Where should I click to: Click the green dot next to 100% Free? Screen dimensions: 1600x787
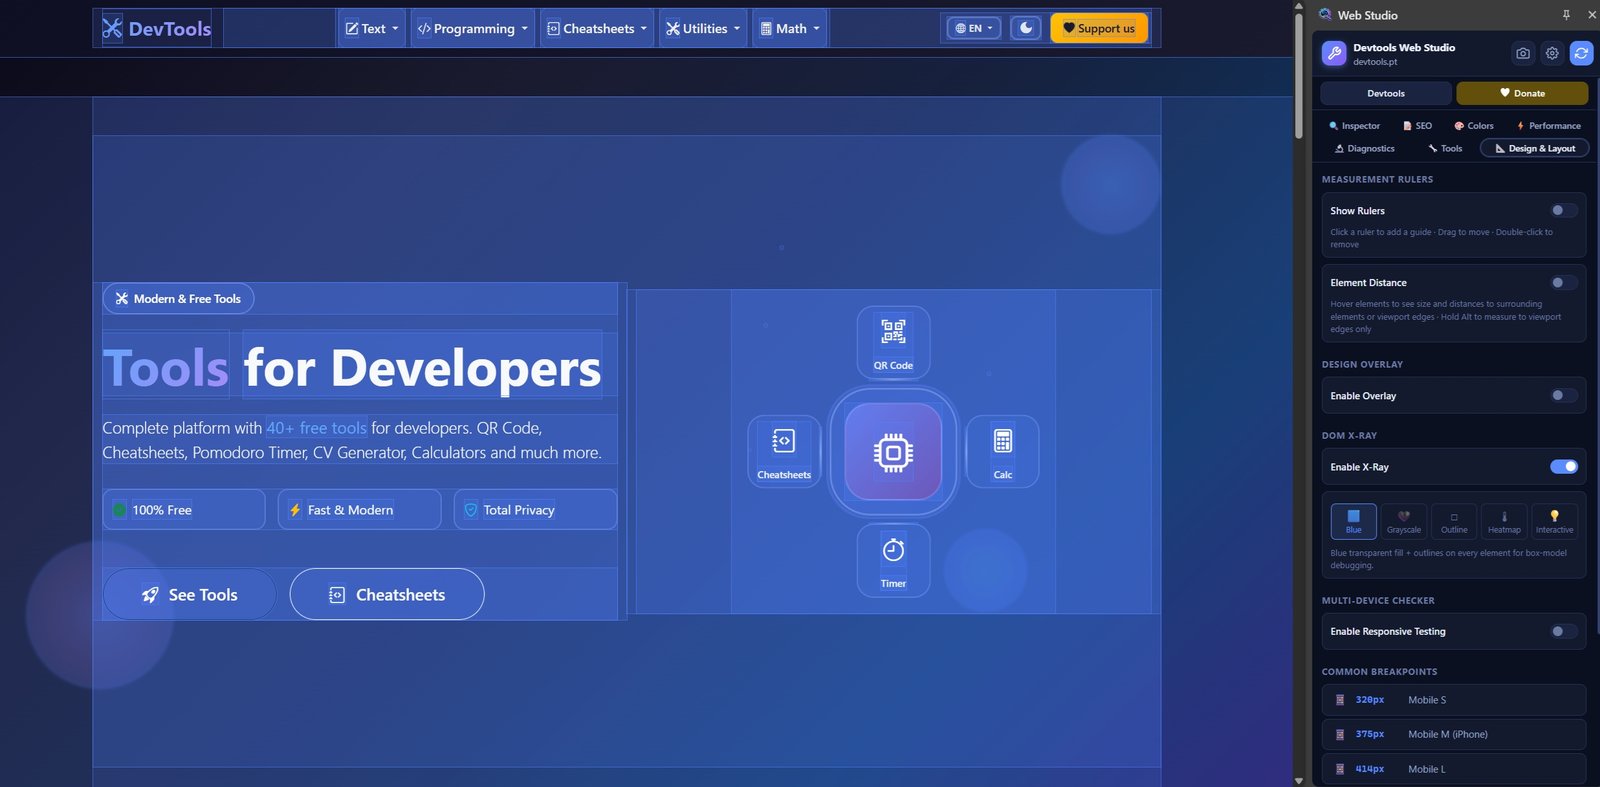point(120,510)
